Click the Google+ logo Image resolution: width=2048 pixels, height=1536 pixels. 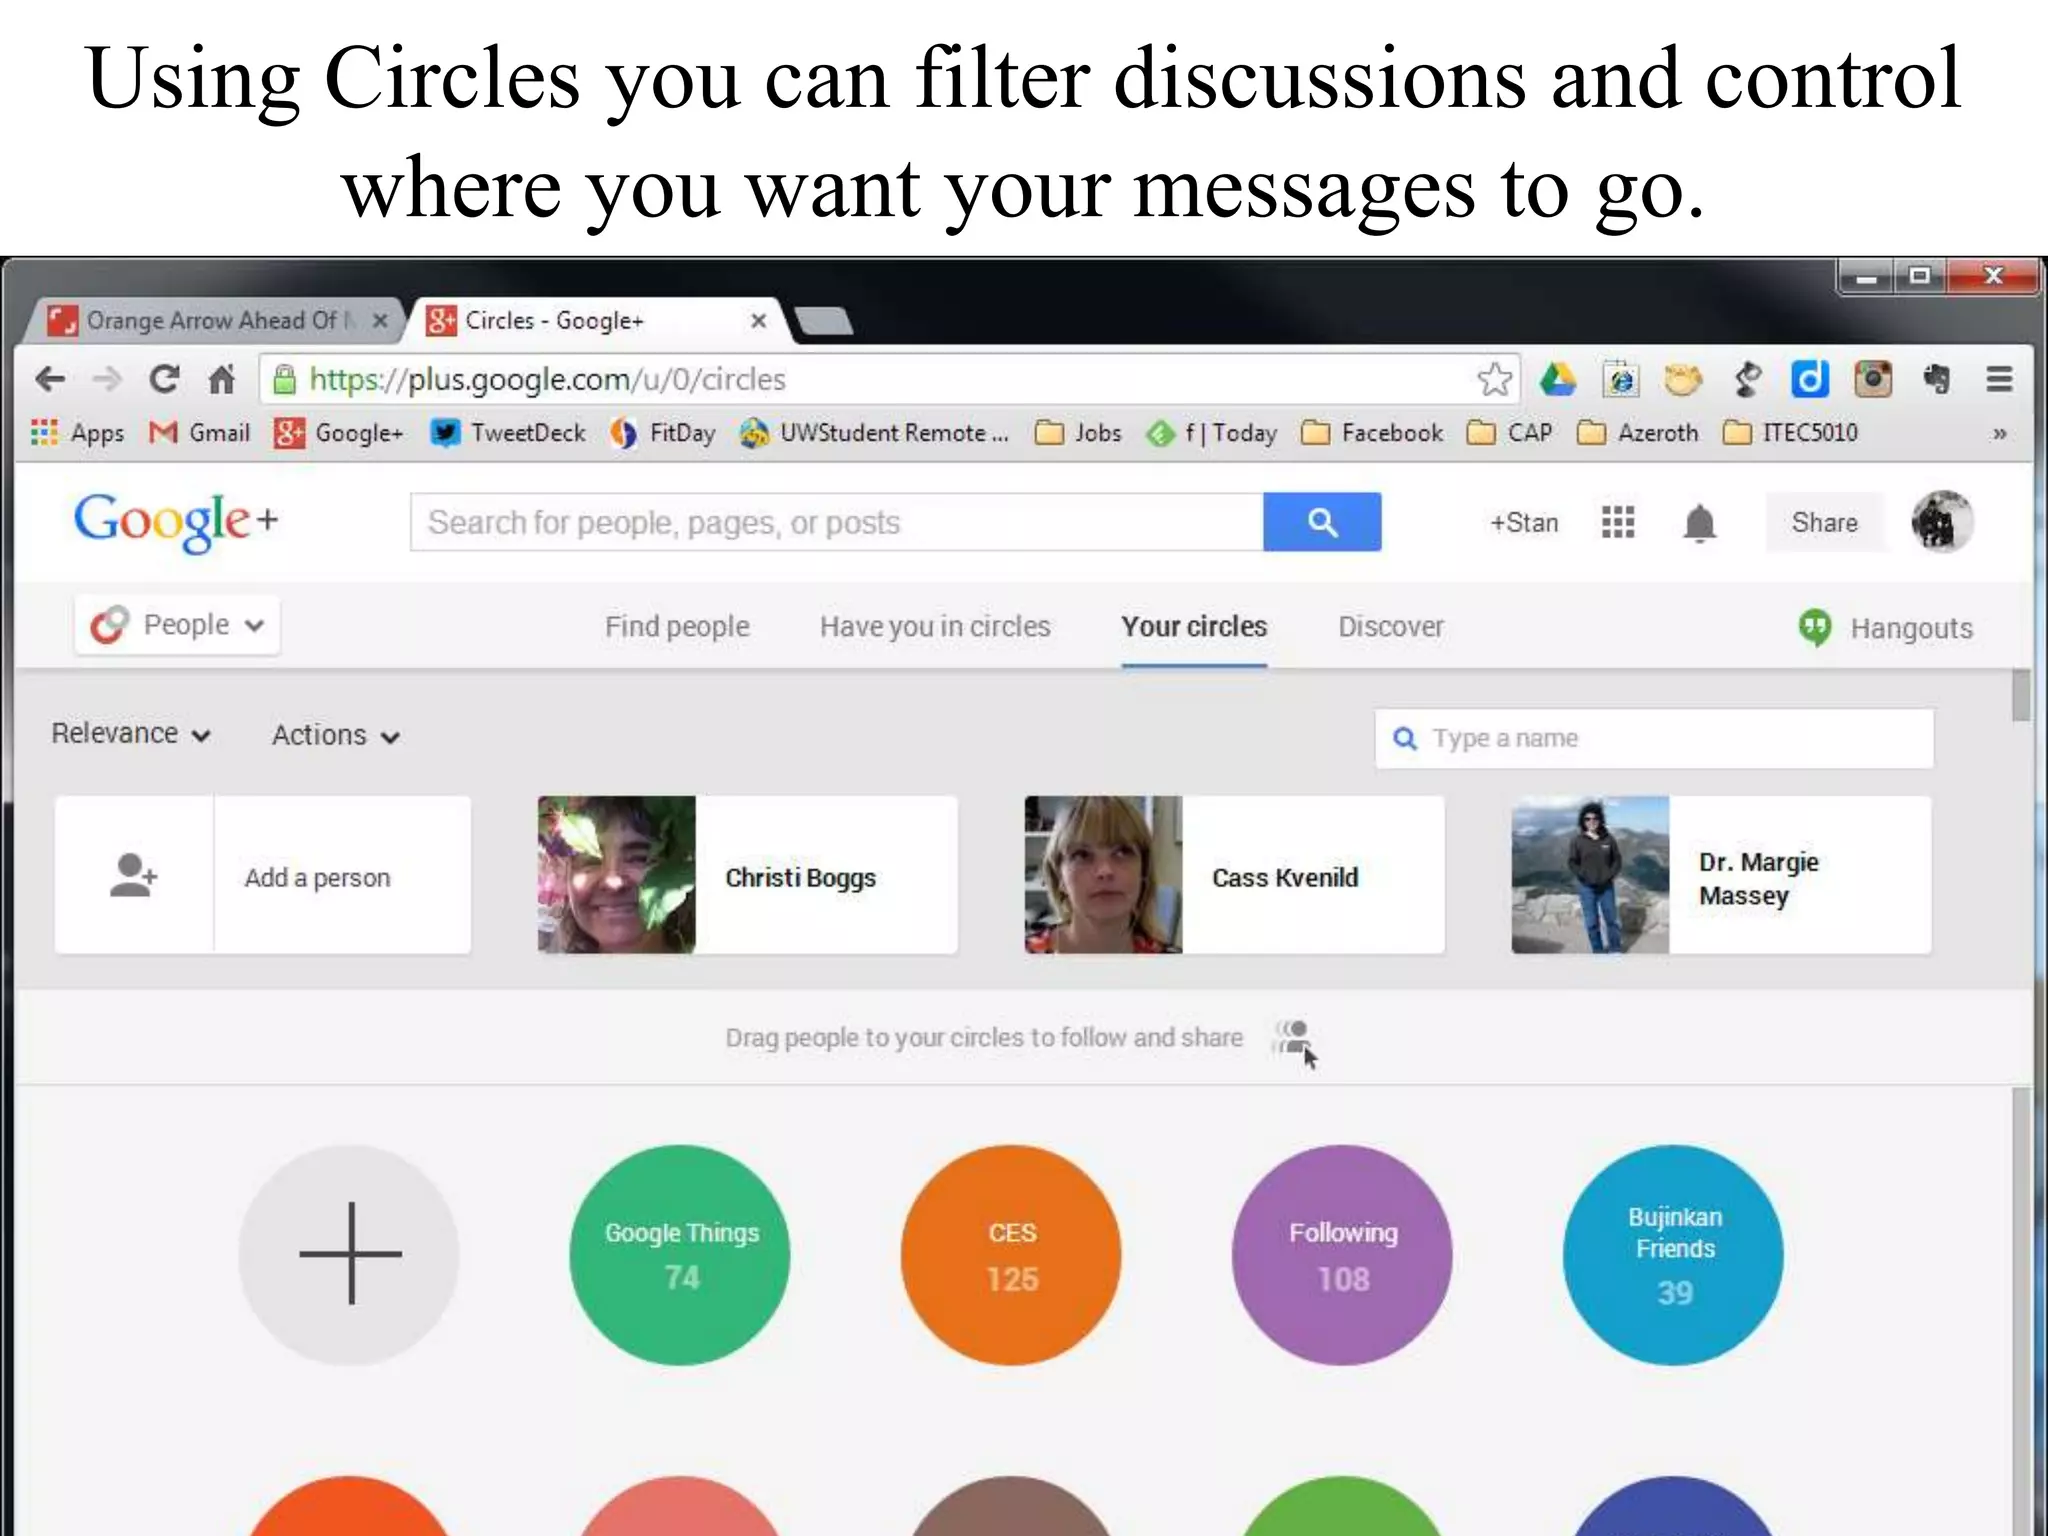pyautogui.click(x=176, y=521)
